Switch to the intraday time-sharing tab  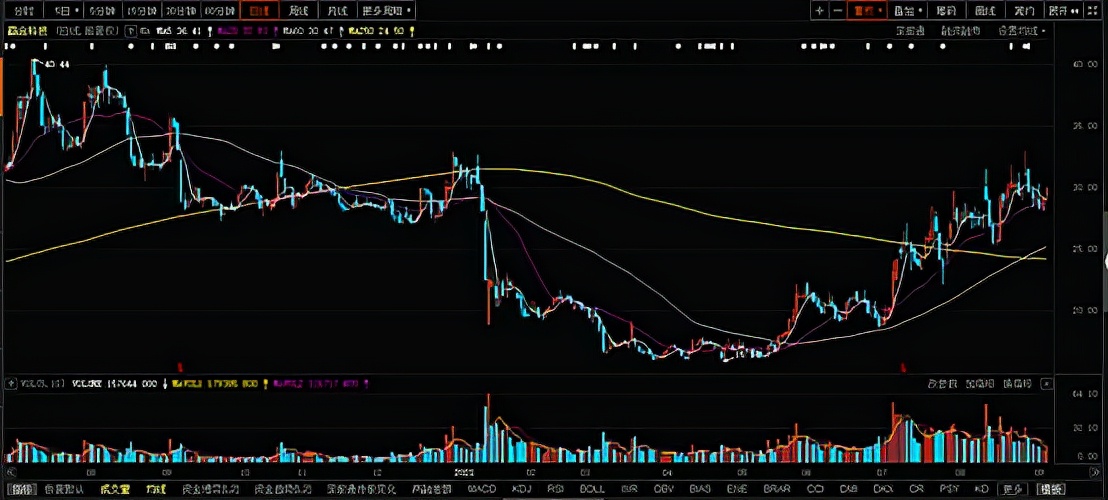(23, 11)
